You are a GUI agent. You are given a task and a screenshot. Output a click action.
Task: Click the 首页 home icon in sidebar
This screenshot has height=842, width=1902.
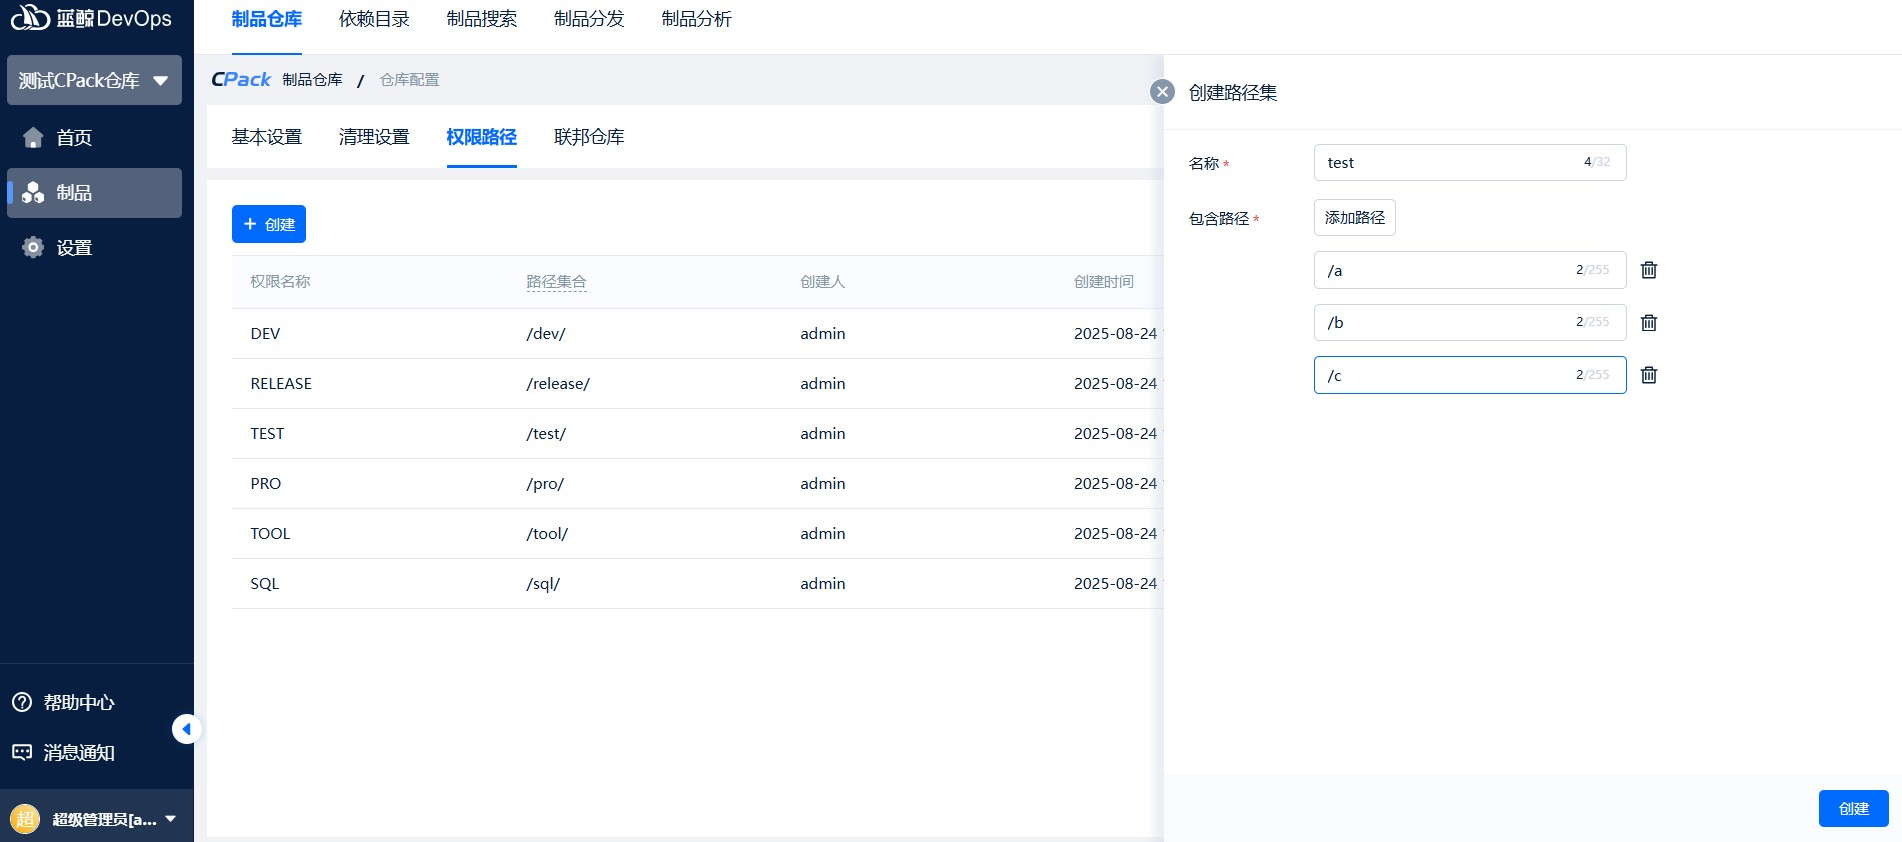coord(33,138)
